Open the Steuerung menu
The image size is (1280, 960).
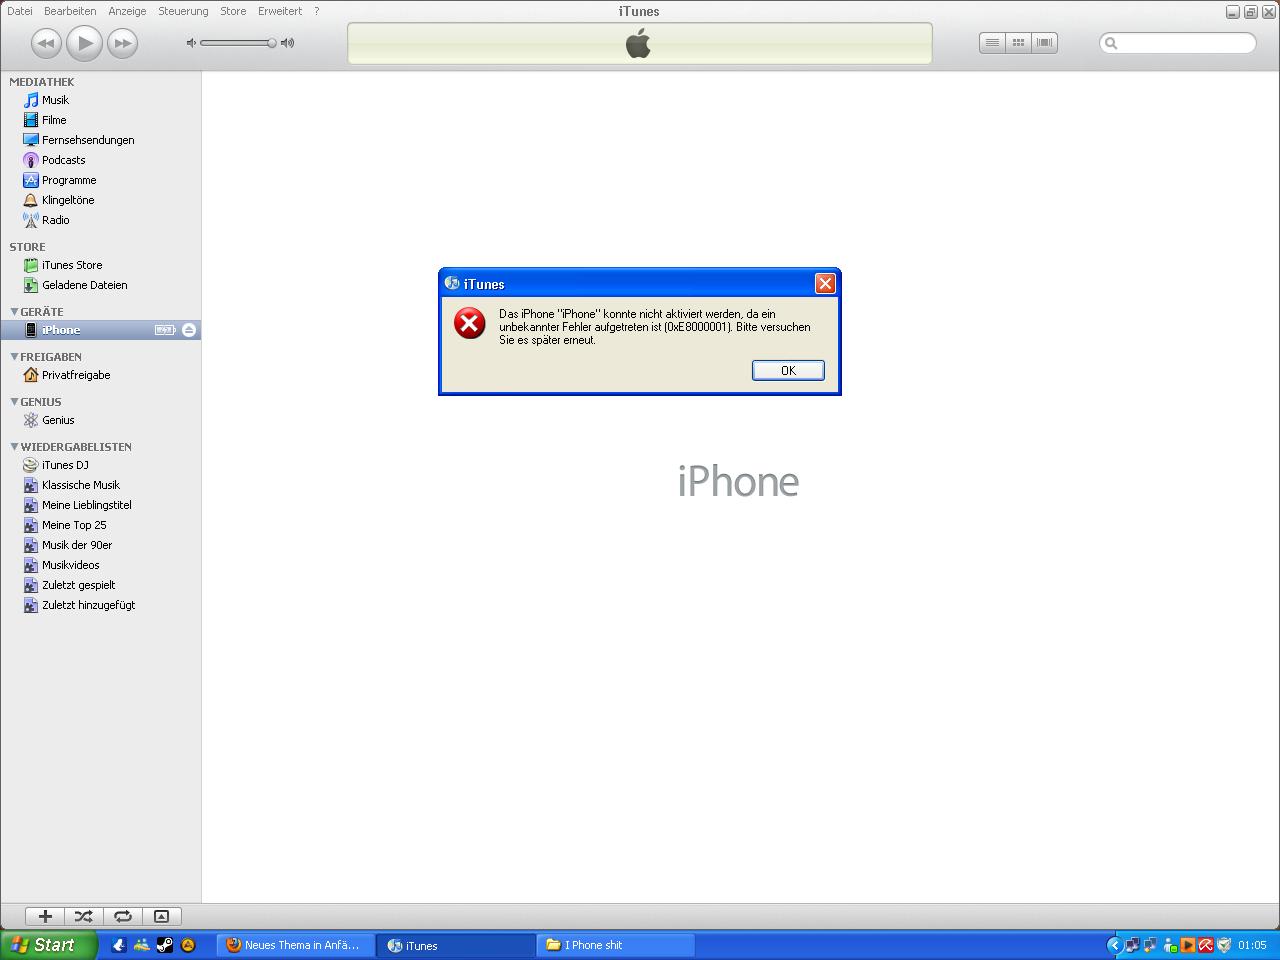[x=183, y=11]
